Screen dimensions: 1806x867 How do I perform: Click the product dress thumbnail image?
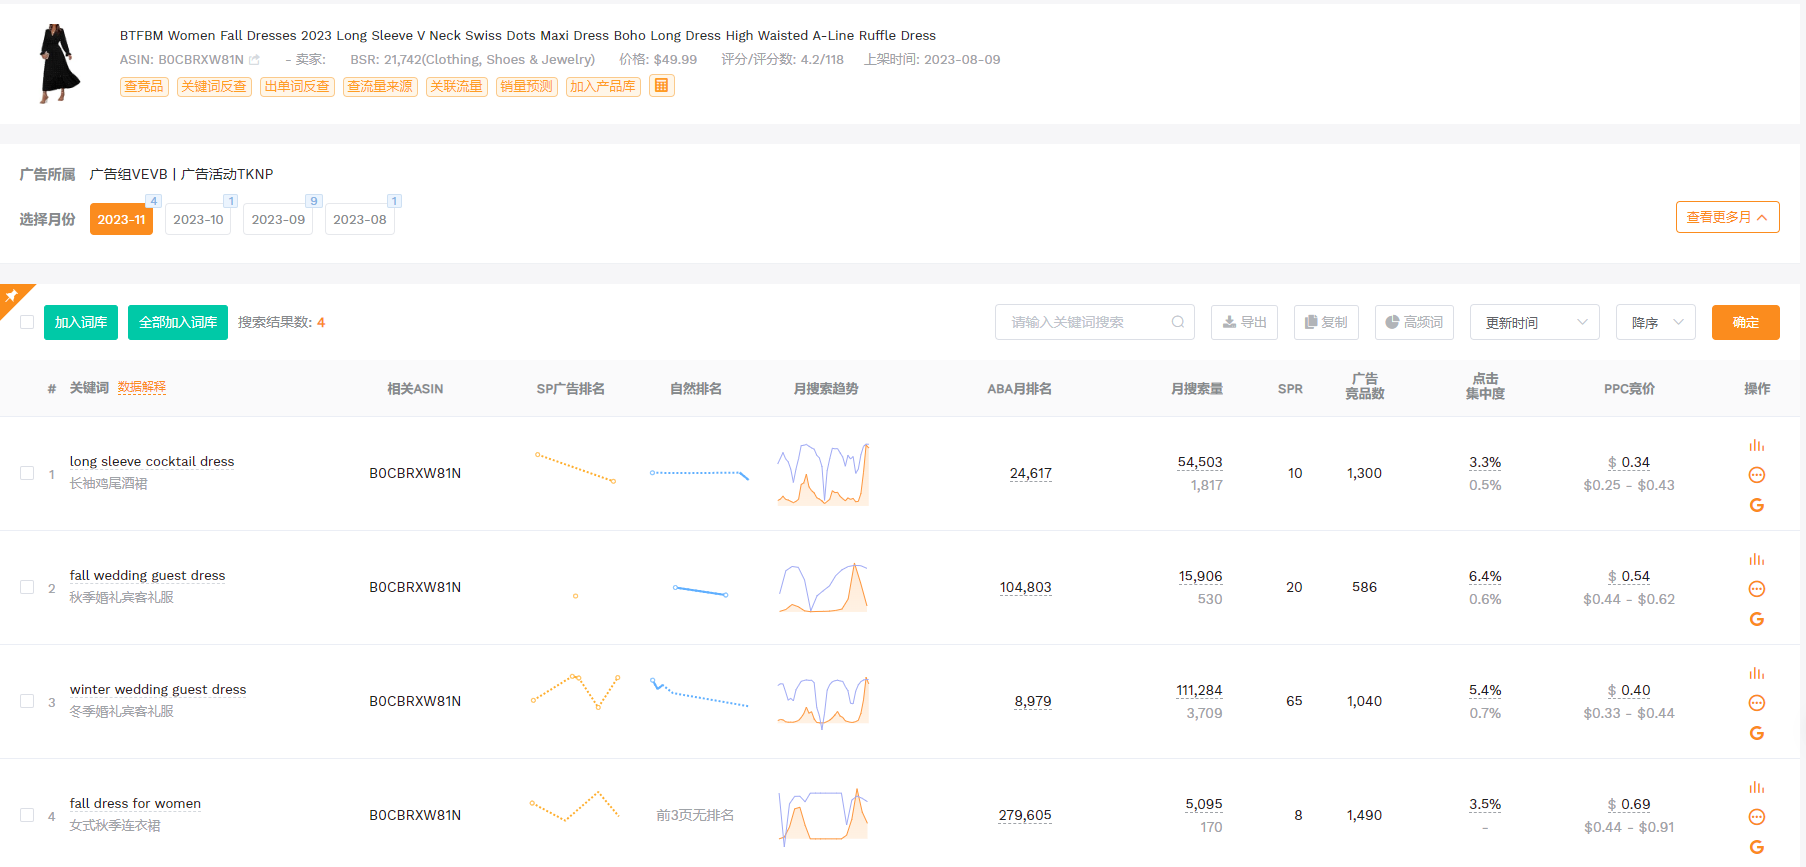tap(58, 64)
